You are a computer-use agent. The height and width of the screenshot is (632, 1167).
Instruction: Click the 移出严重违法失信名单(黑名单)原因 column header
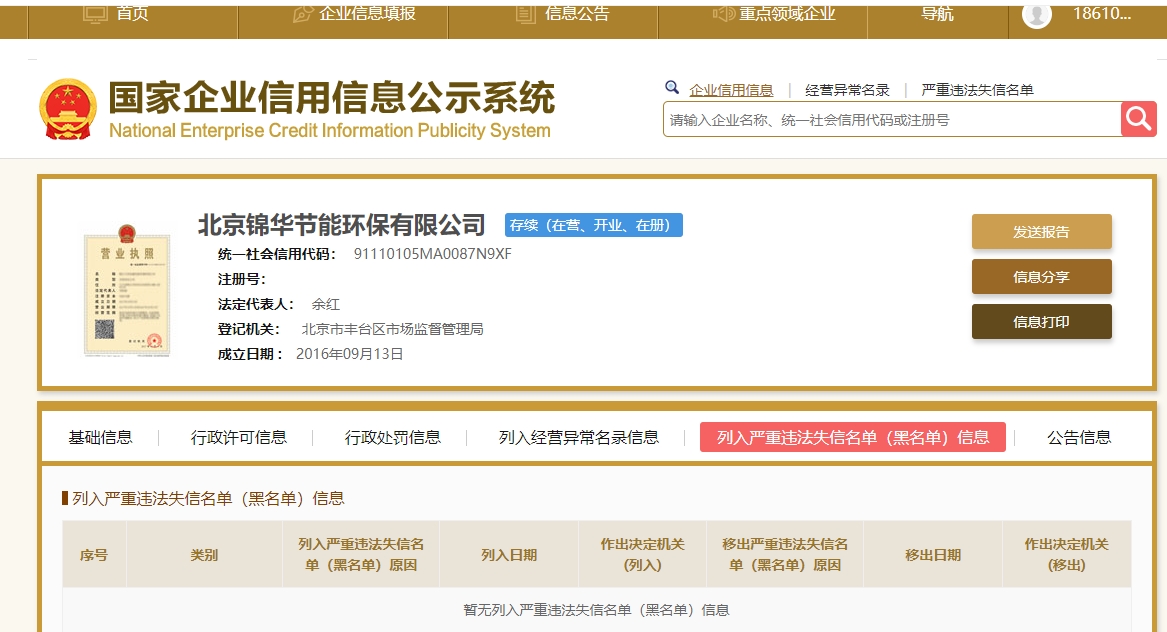(x=784, y=555)
